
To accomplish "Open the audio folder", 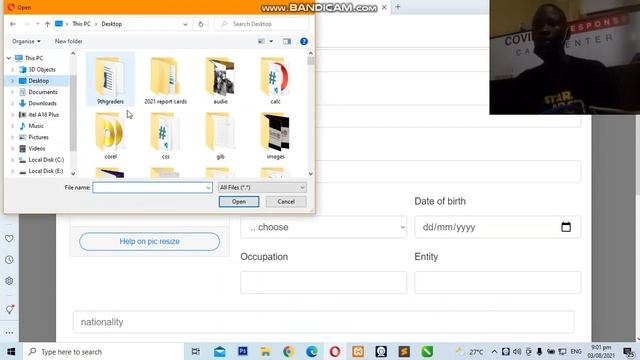I will pos(220,80).
